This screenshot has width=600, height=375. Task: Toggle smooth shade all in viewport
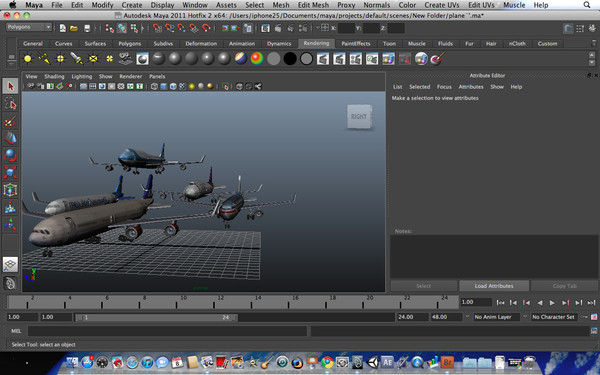point(164,86)
